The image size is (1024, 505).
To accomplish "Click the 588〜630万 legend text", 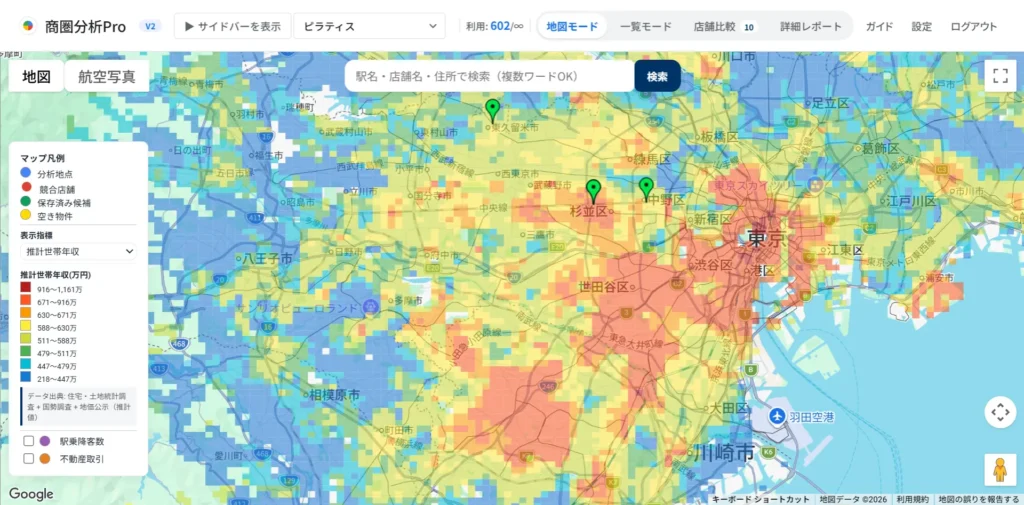I will 56,327.
